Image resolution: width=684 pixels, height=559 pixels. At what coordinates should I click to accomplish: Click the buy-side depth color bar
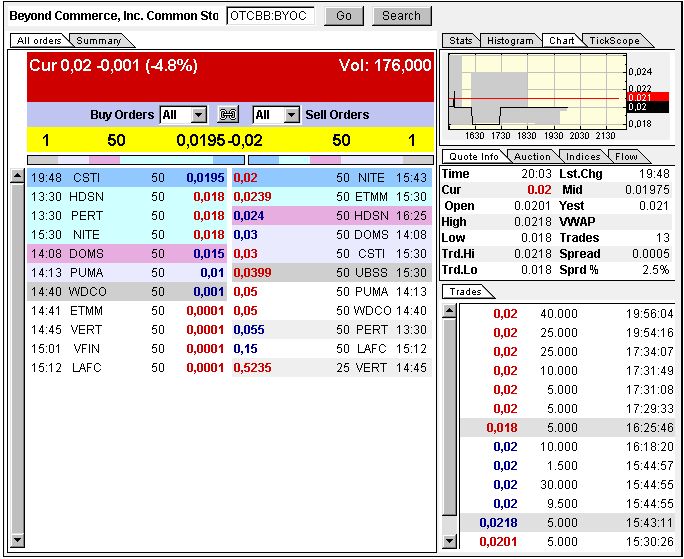pos(136,160)
